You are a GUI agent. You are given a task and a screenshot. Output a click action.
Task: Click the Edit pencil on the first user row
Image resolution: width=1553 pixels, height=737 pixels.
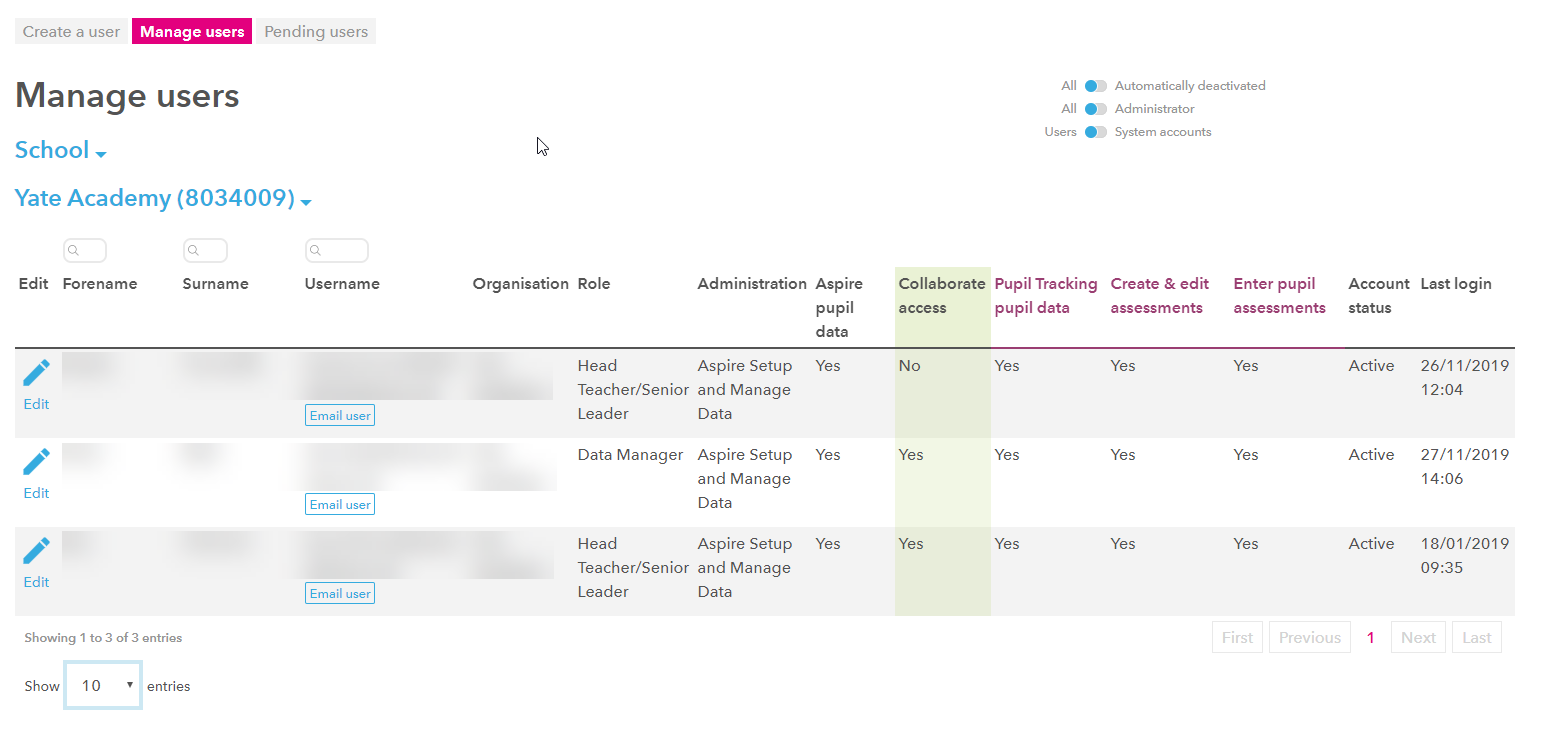tap(36, 372)
